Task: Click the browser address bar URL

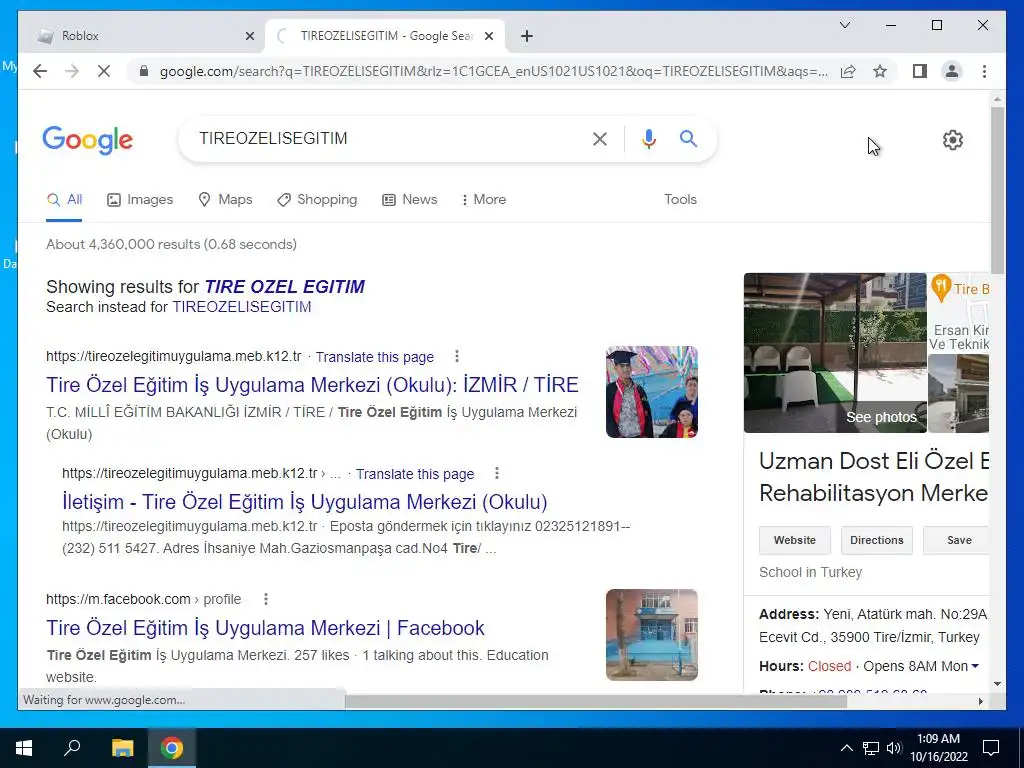Action: click(x=494, y=71)
